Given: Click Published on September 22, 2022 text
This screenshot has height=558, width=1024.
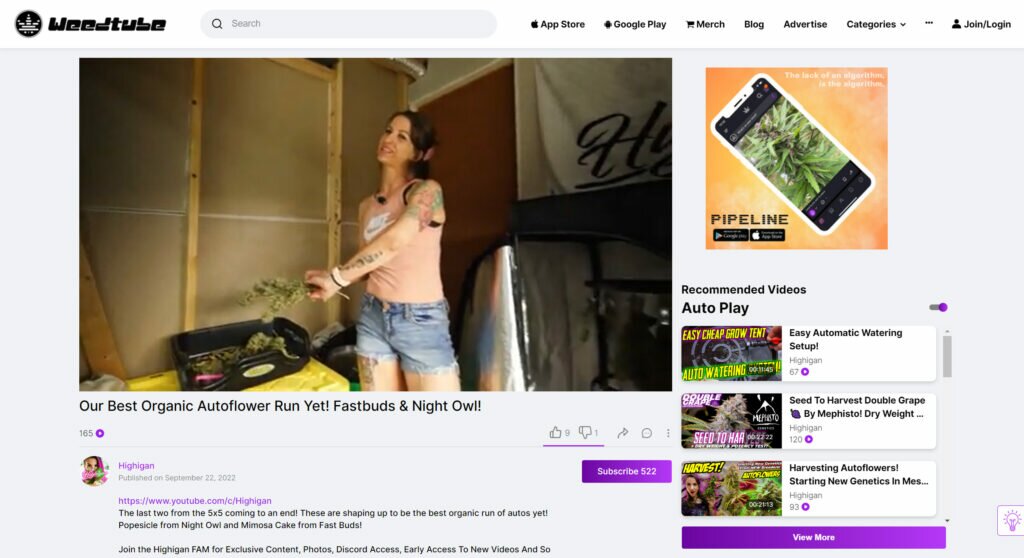Looking at the screenshot, I should 177,478.
